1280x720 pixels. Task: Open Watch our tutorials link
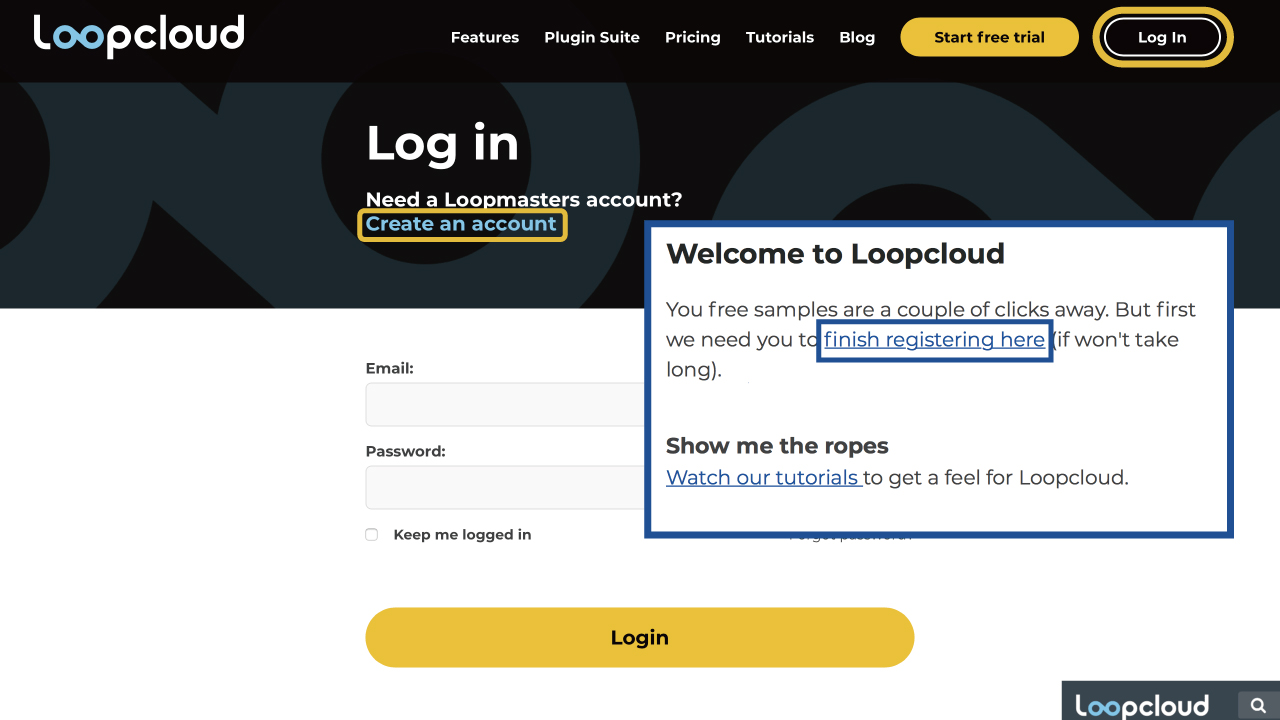[763, 477]
